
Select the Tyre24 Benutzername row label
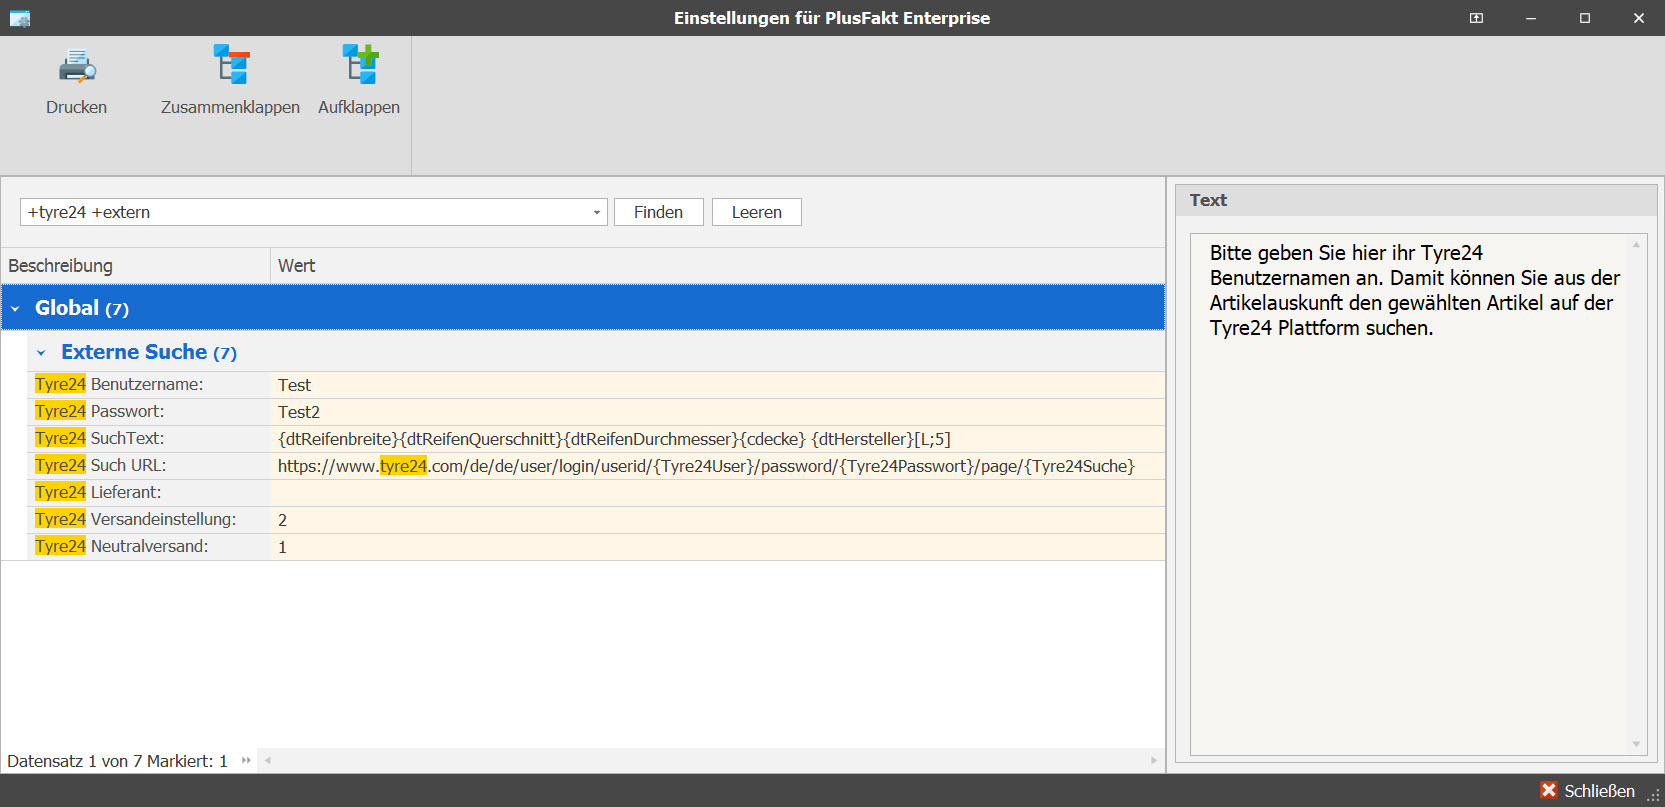coord(119,384)
